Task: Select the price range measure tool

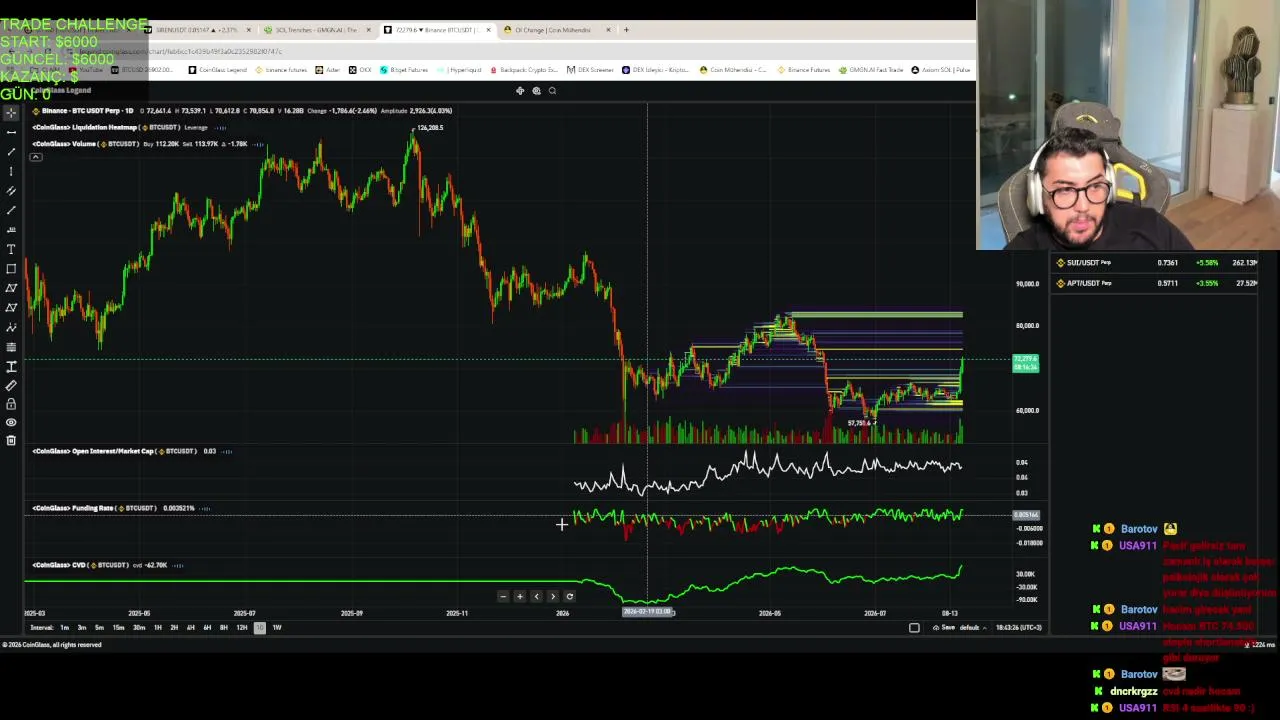Action: (x=11, y=366)
